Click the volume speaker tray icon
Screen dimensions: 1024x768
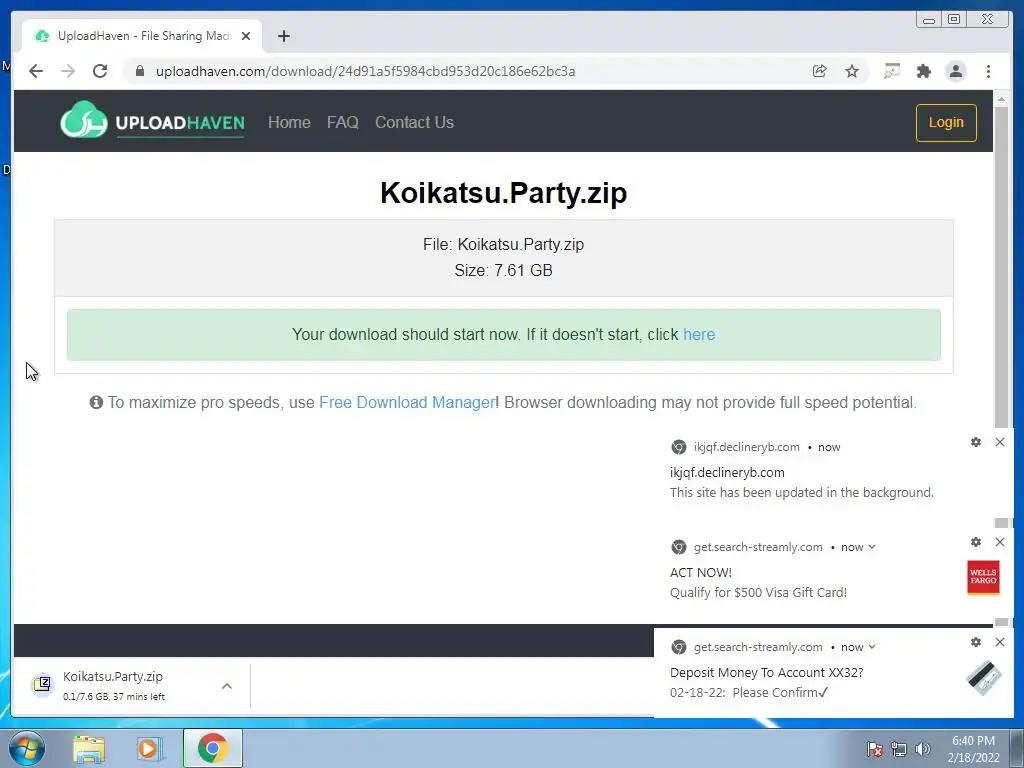922,749
